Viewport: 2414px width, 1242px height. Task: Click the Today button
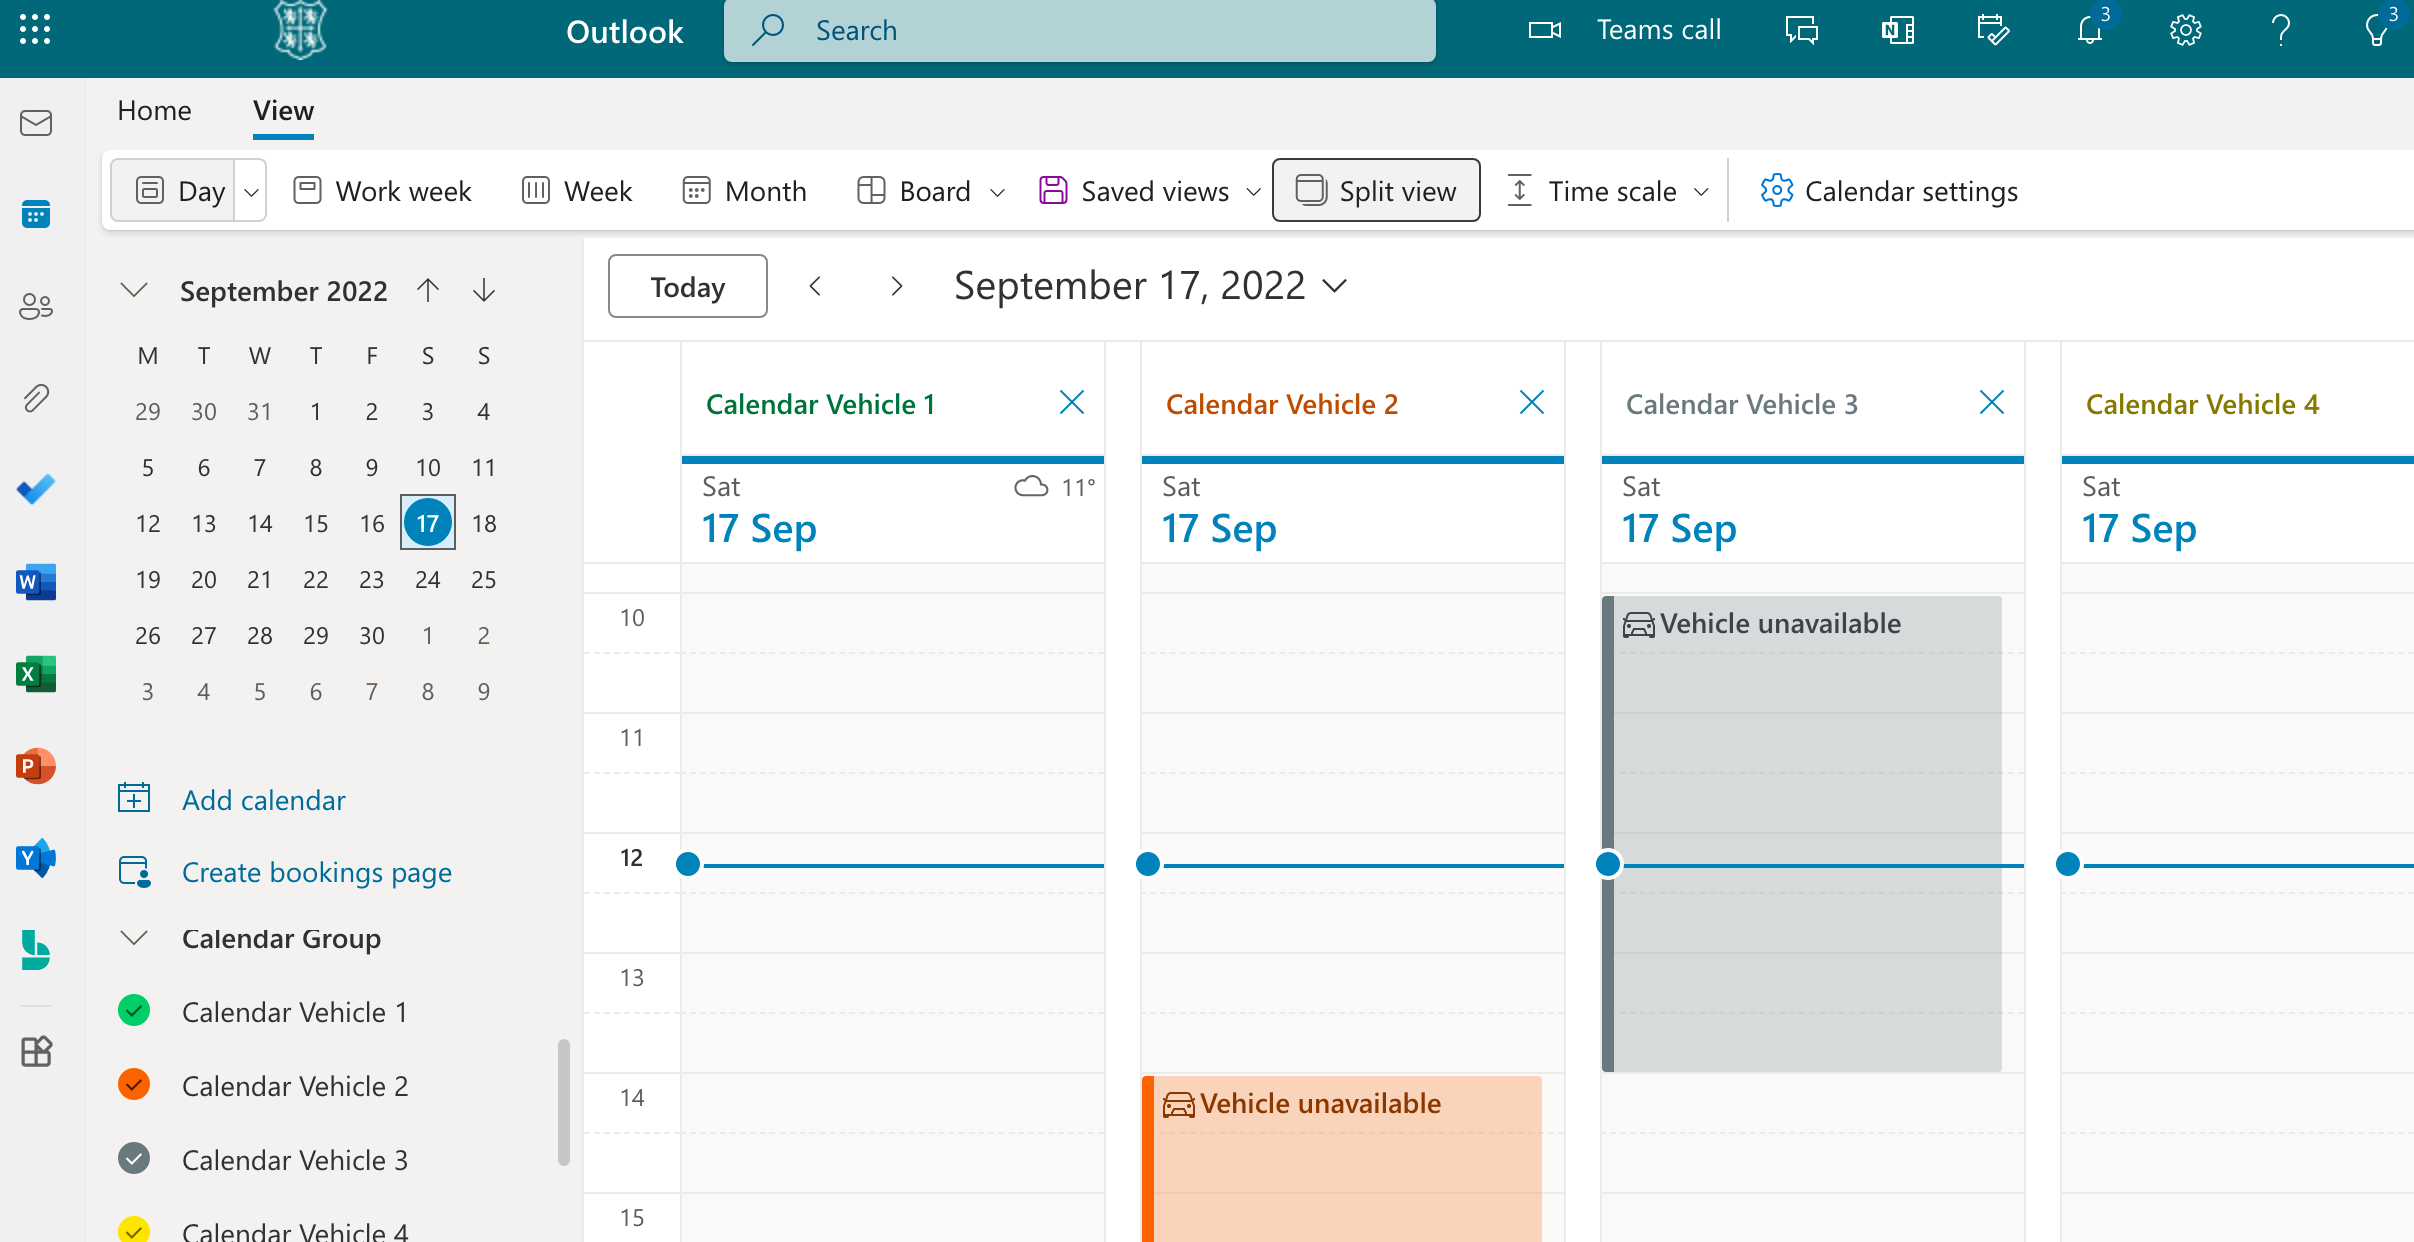pos(687,287)
